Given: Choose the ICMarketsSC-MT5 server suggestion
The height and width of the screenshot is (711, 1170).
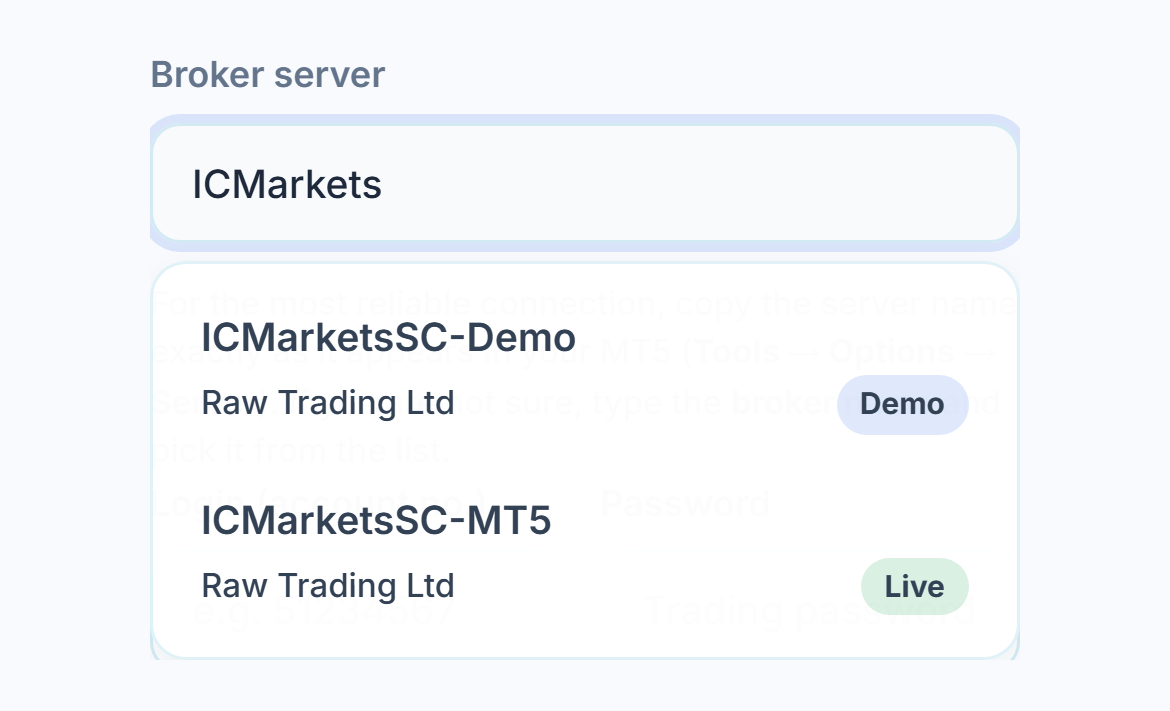Looking at the screenshot, I should point(585,552).
